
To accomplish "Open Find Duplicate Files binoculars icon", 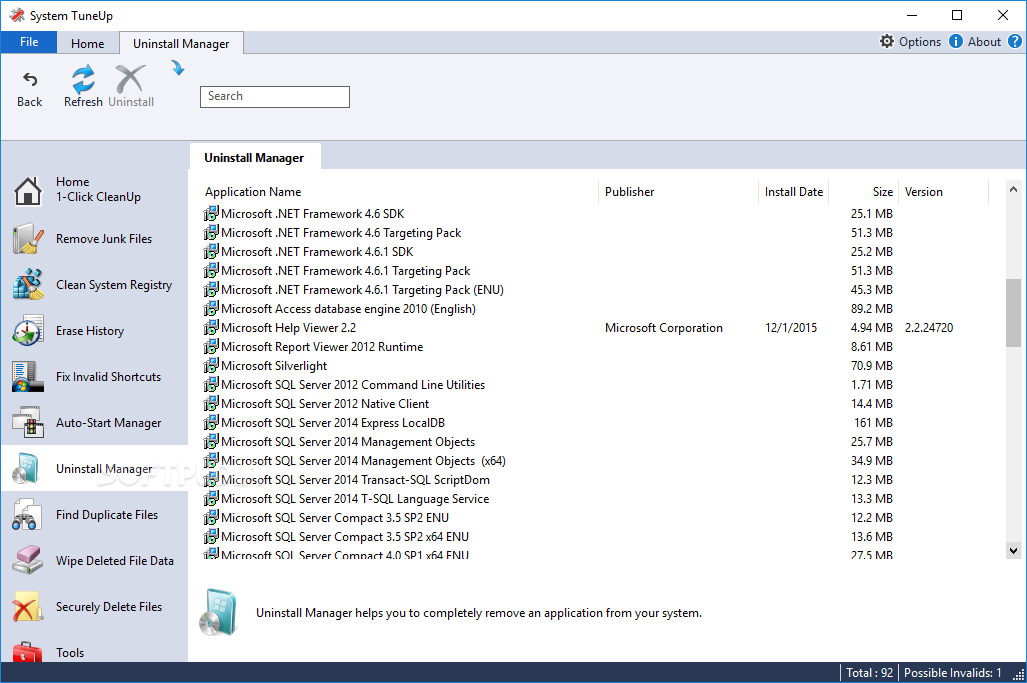I will (x=28, y=515).
